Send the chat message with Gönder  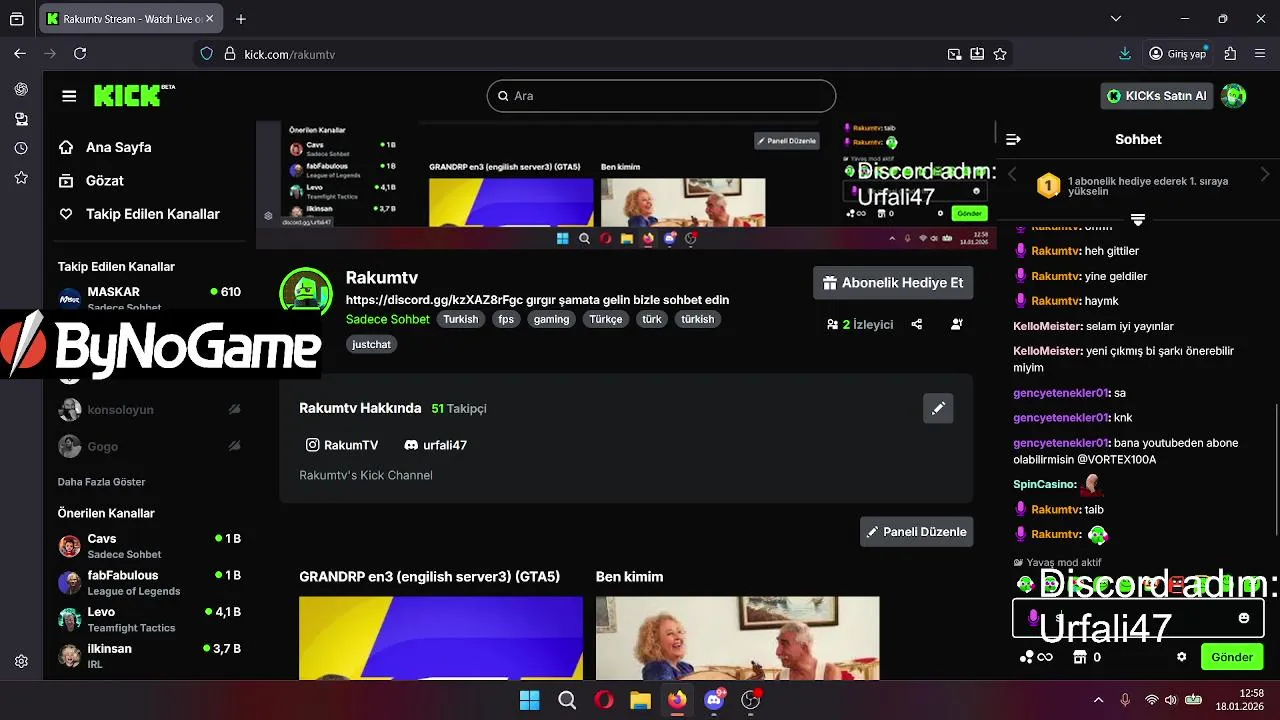click(x=1232, y=657)
